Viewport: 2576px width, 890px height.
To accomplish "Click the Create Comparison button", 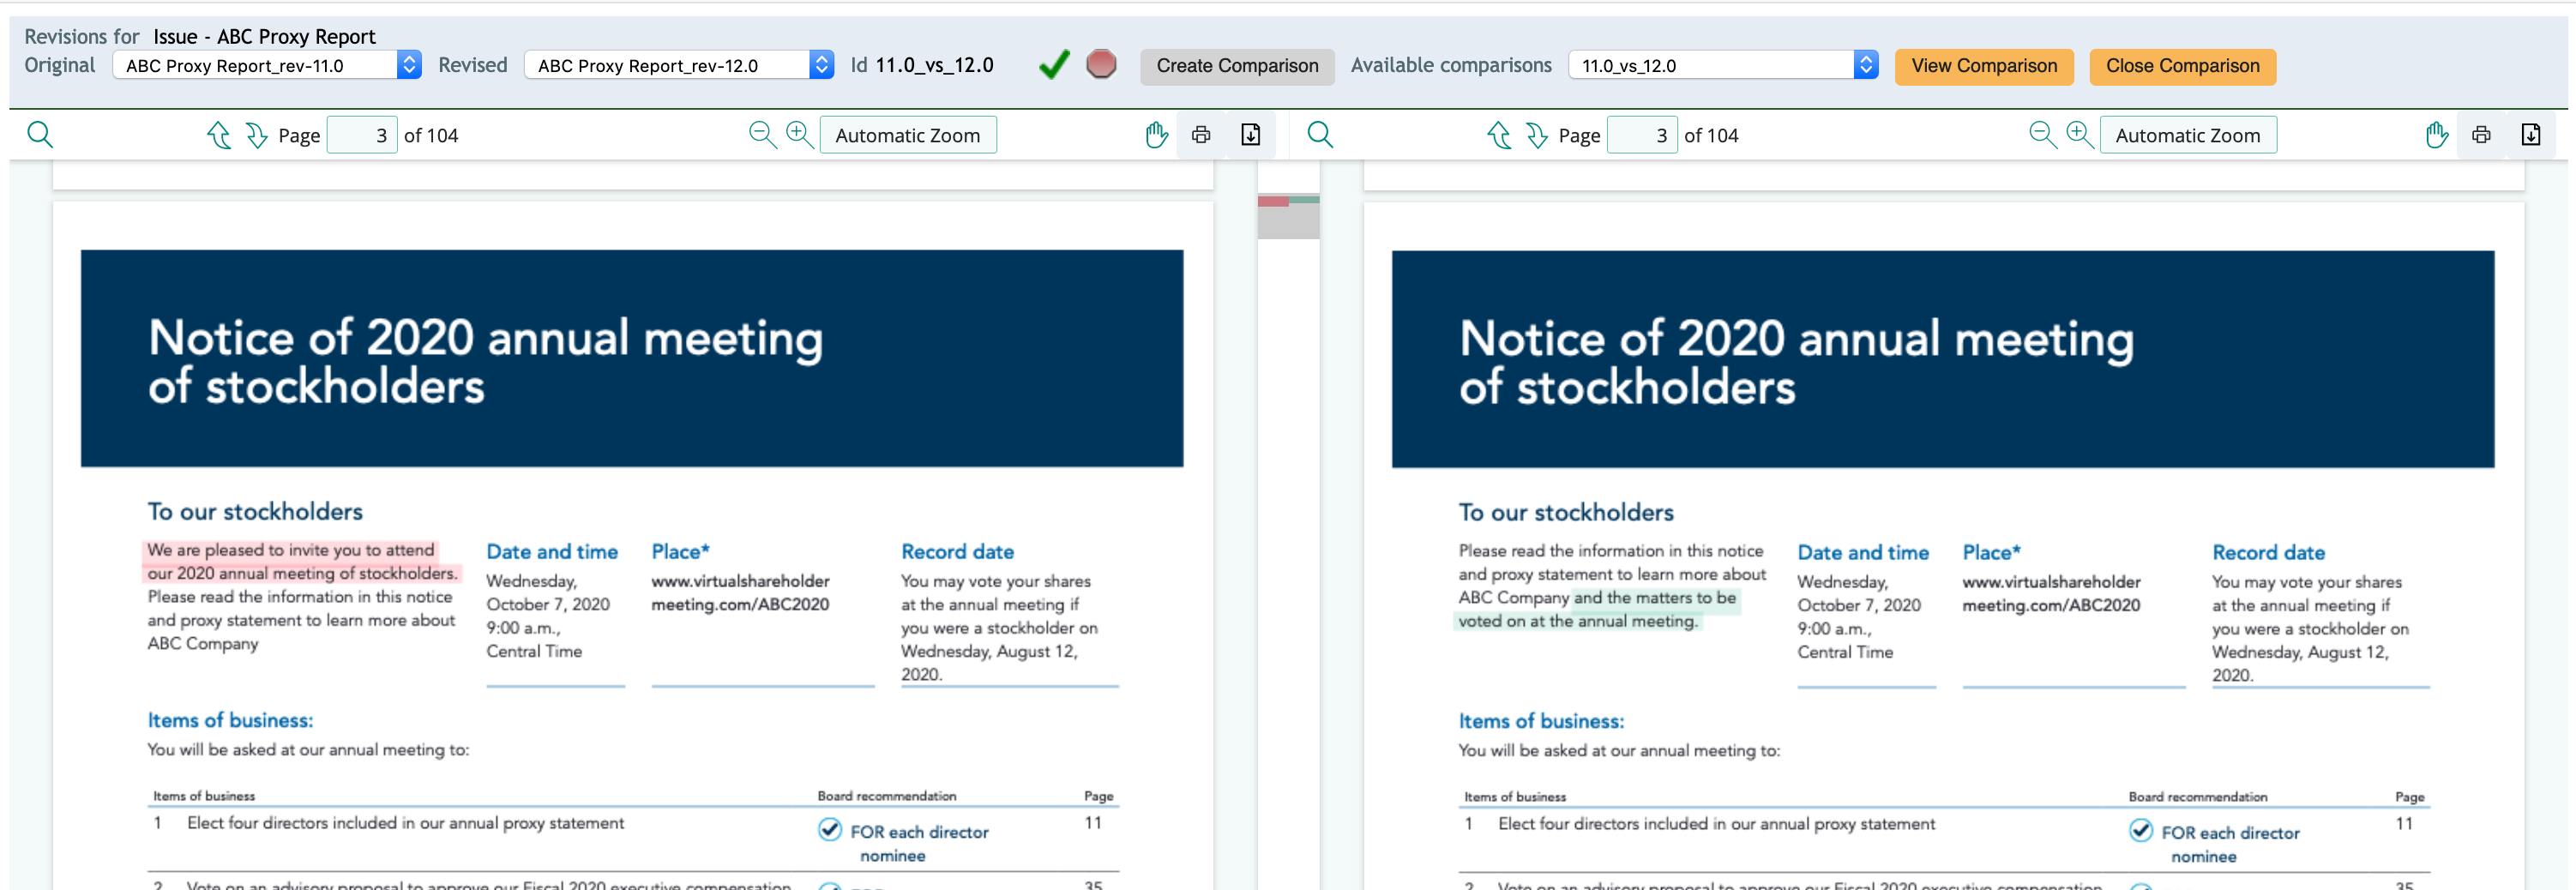I will (x=1236, y=66).
